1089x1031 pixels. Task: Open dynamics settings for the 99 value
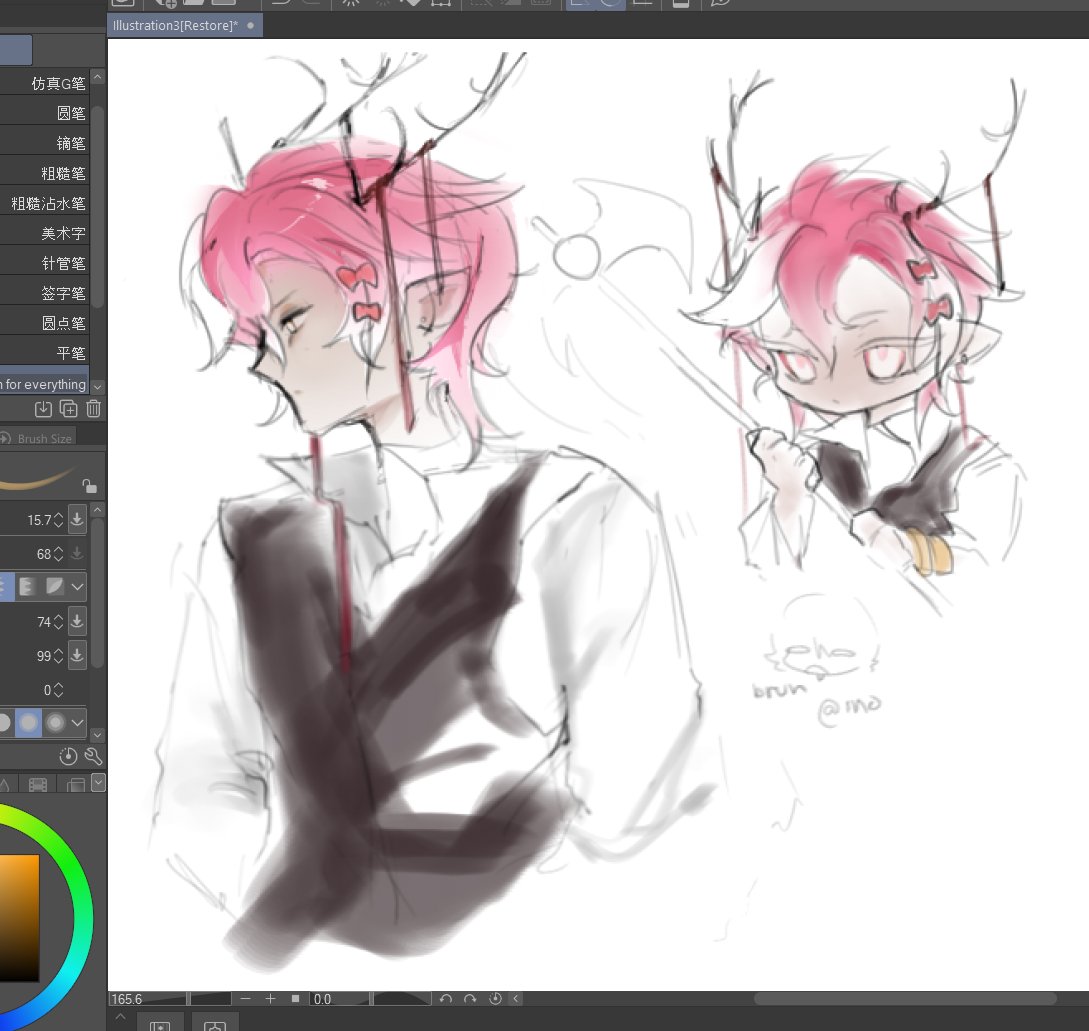[x=77, y=655]
